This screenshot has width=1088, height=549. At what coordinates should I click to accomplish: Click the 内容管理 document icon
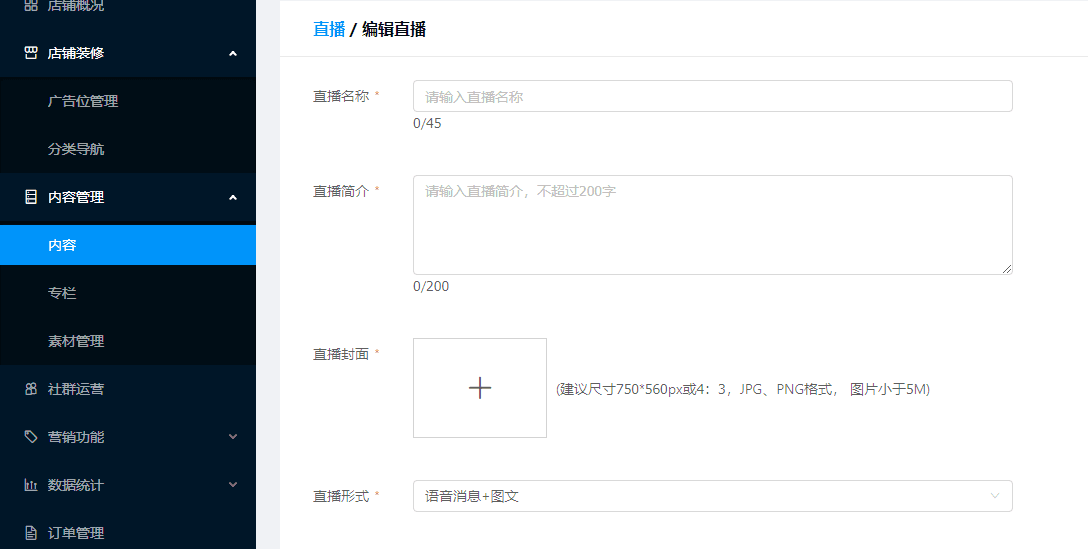pos(31,197)
